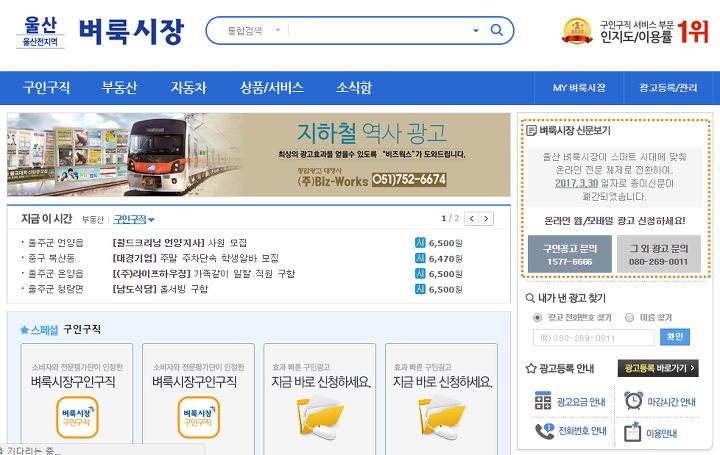Open last 지금 바로 신청하세요 folder card

[x=441, y=399]
